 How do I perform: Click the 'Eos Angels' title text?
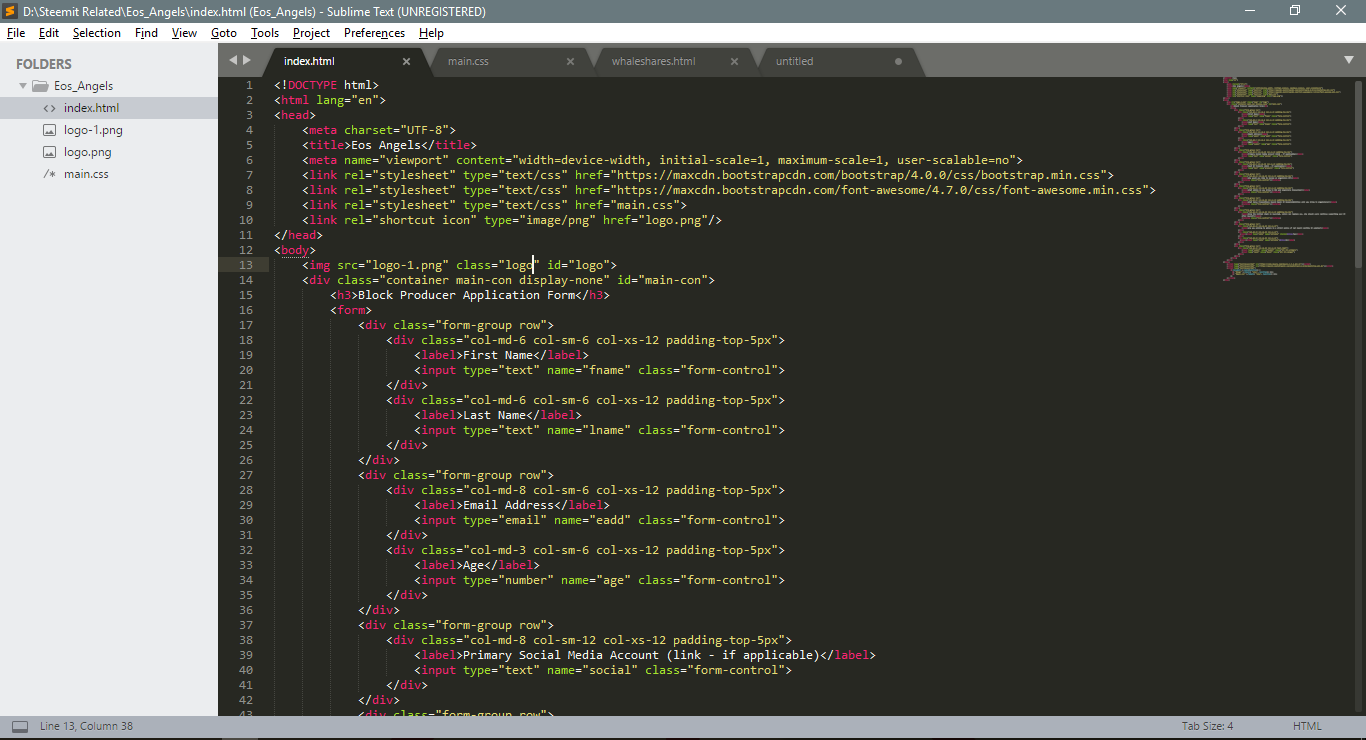pos(385,145)
